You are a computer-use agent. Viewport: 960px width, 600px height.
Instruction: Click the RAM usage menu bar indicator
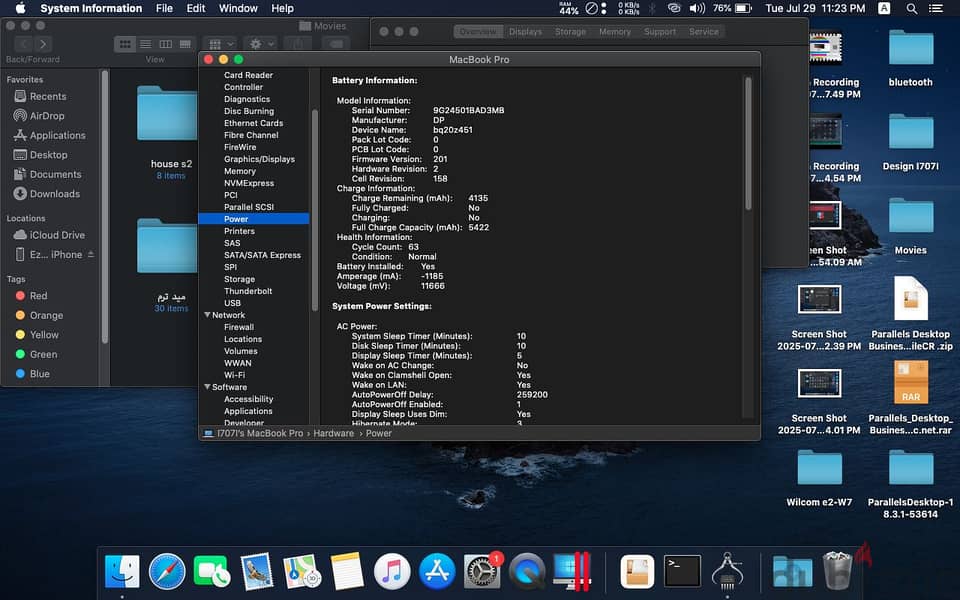(568, 9)
